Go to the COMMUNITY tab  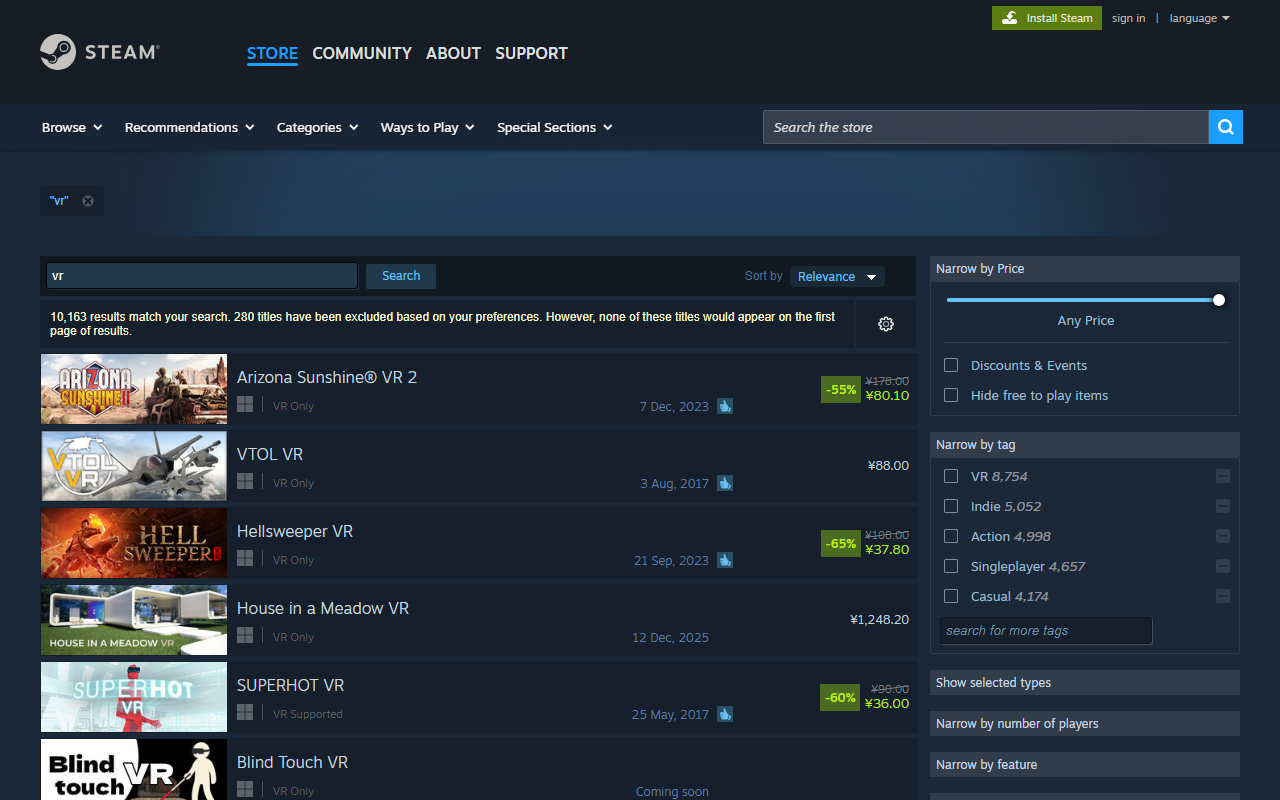362,53
